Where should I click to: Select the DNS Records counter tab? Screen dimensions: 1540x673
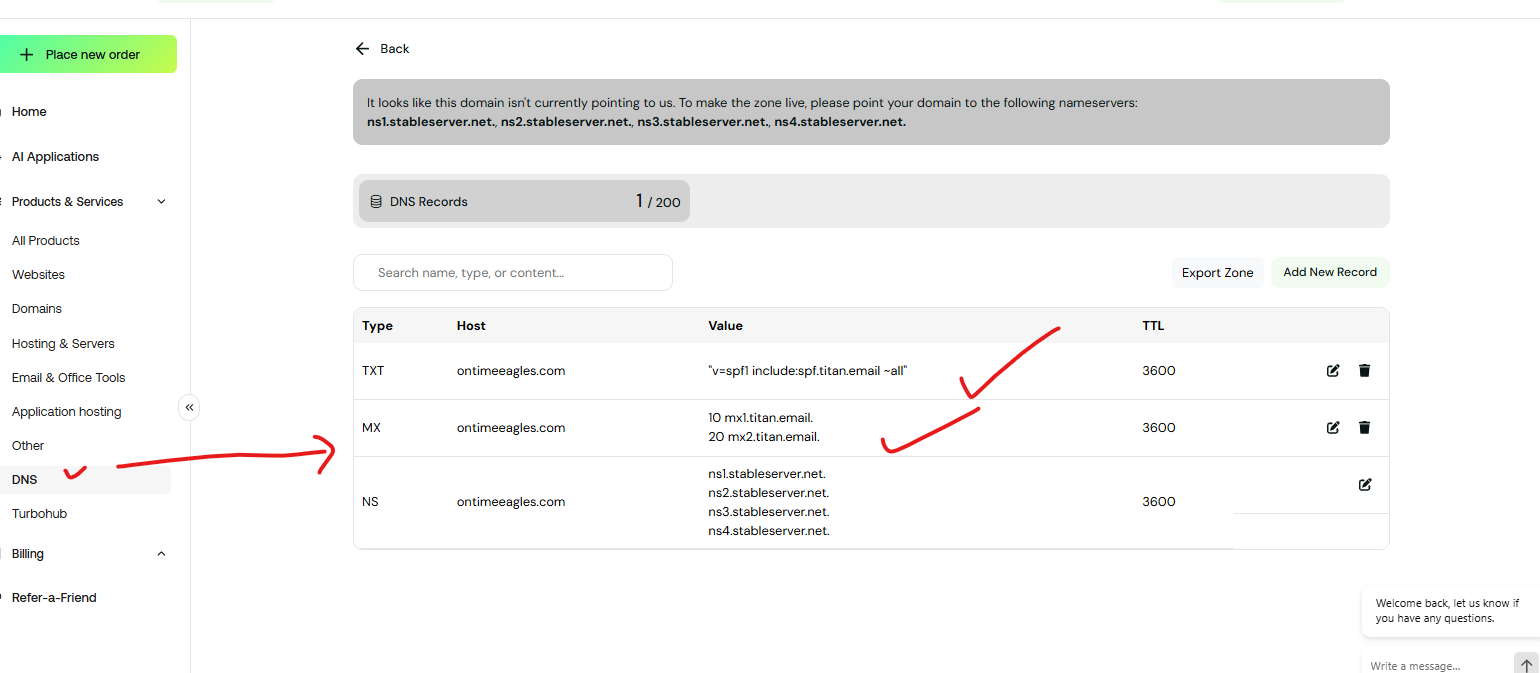point(524,202)
